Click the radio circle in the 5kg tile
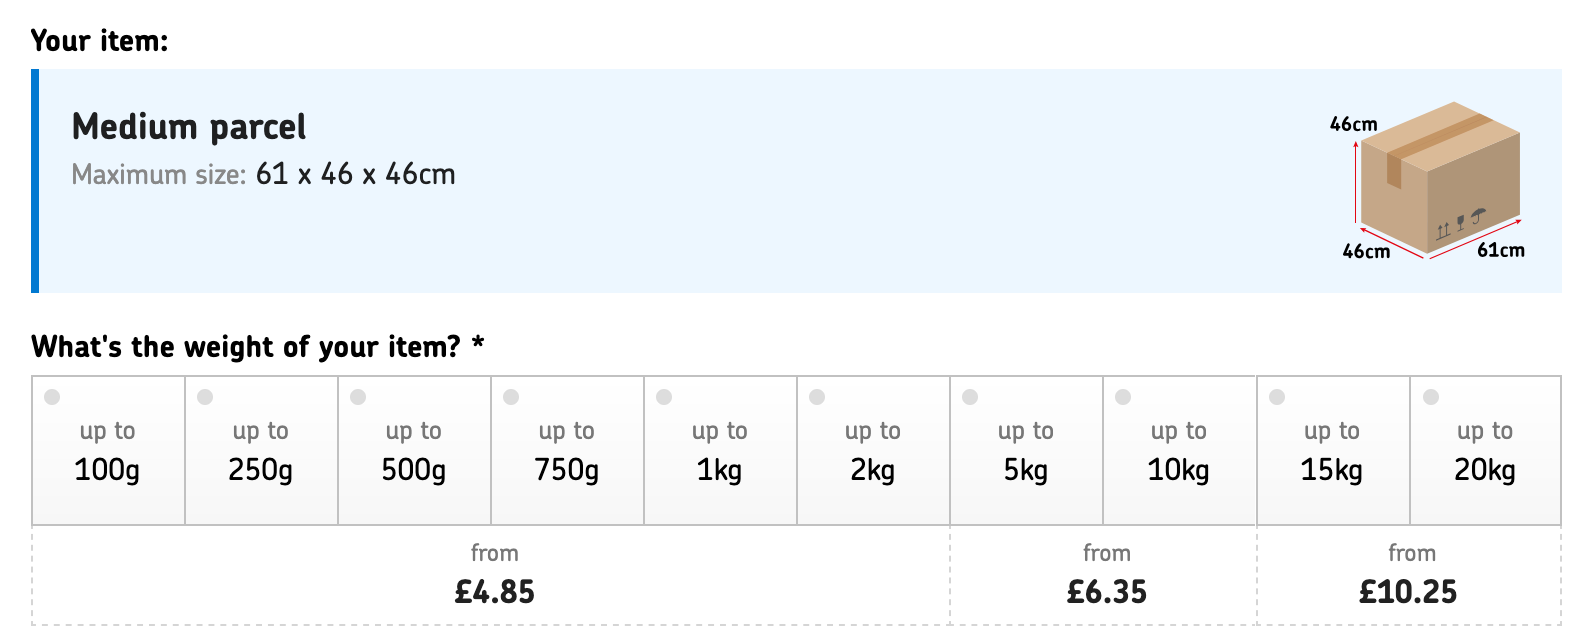Image resolution: width=1576 pixels, height=636 pixels. [970, 397]
